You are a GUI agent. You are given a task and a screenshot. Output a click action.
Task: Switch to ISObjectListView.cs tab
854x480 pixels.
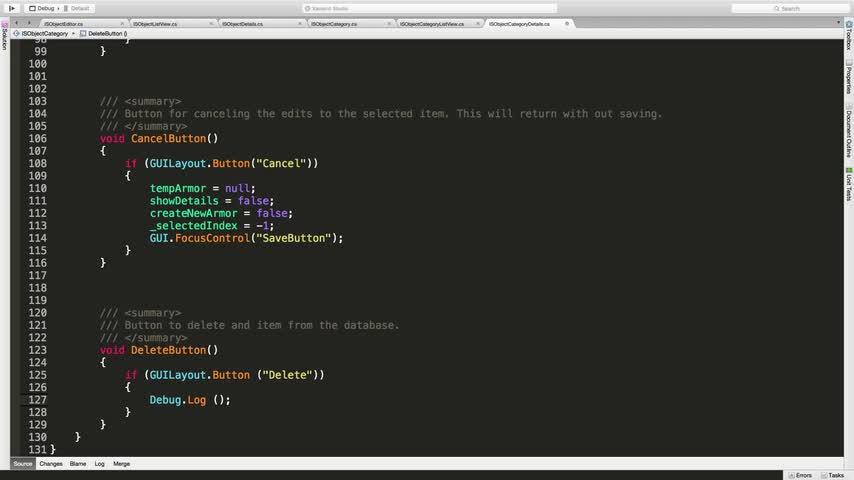155,24
